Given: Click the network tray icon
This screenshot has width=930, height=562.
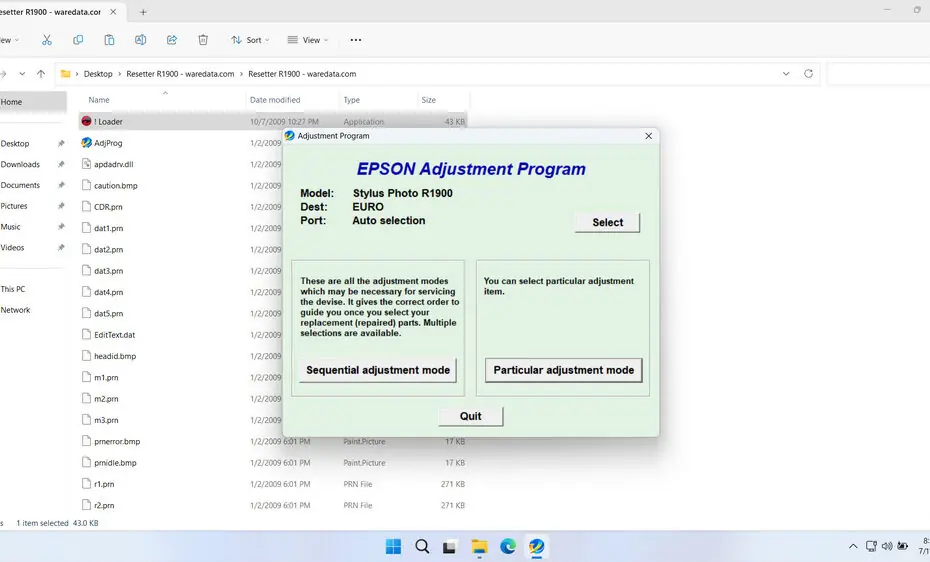Looking at the screenshot, I should tap(871, 546).
